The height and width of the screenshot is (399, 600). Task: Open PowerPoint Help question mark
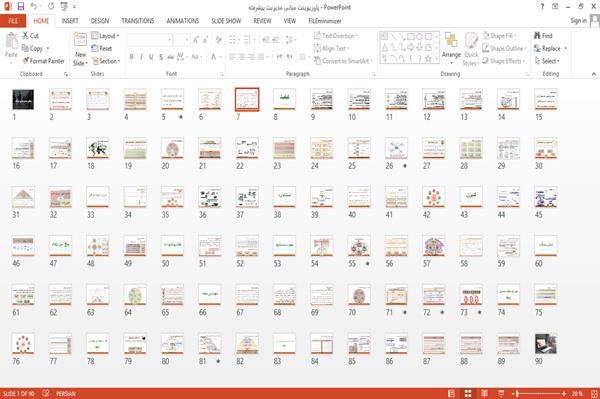pyautogui.click(x=542, y=7)
